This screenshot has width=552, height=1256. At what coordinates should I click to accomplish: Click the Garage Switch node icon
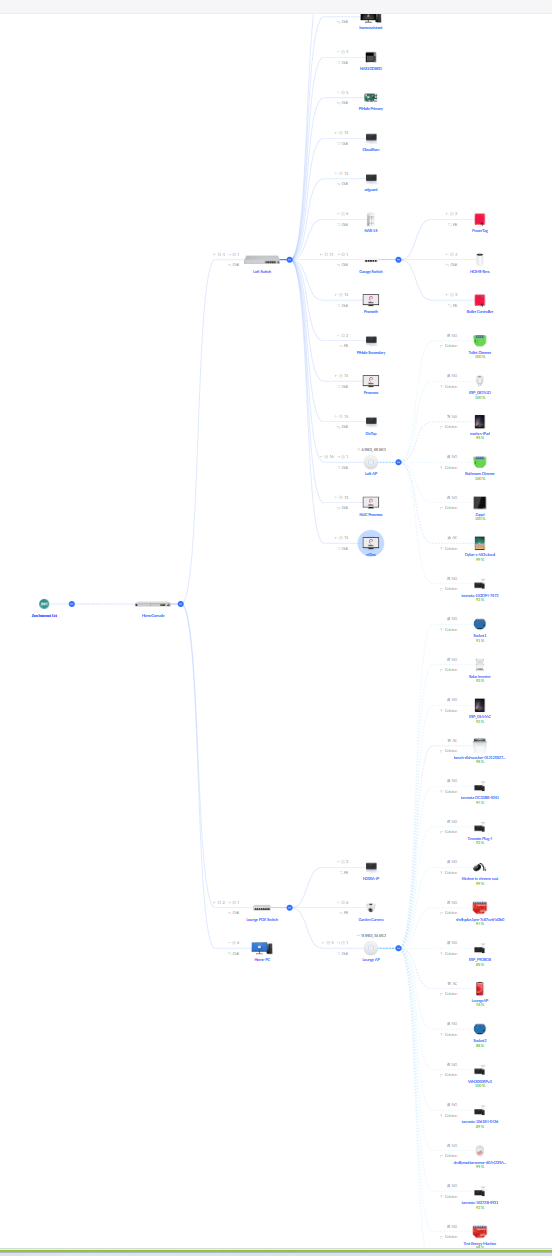(x=371, y=260)
